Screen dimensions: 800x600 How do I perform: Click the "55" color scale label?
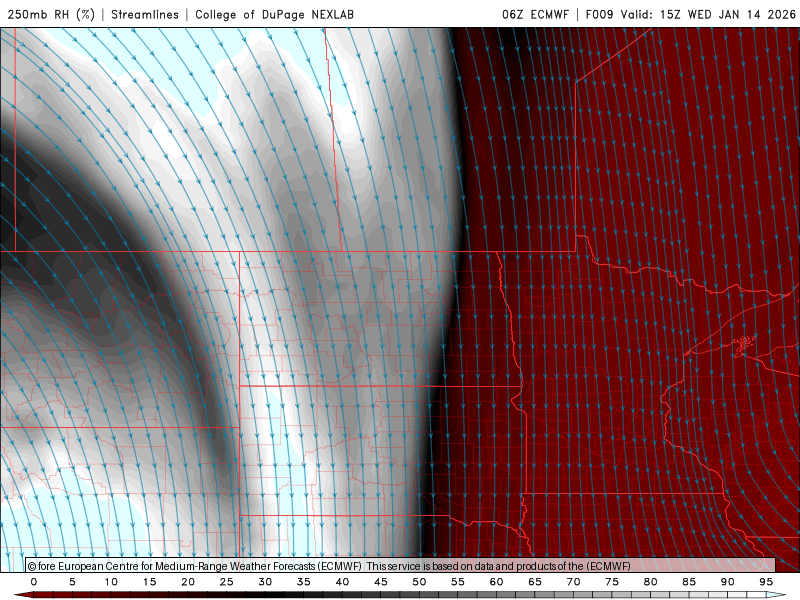pos(458,582)
